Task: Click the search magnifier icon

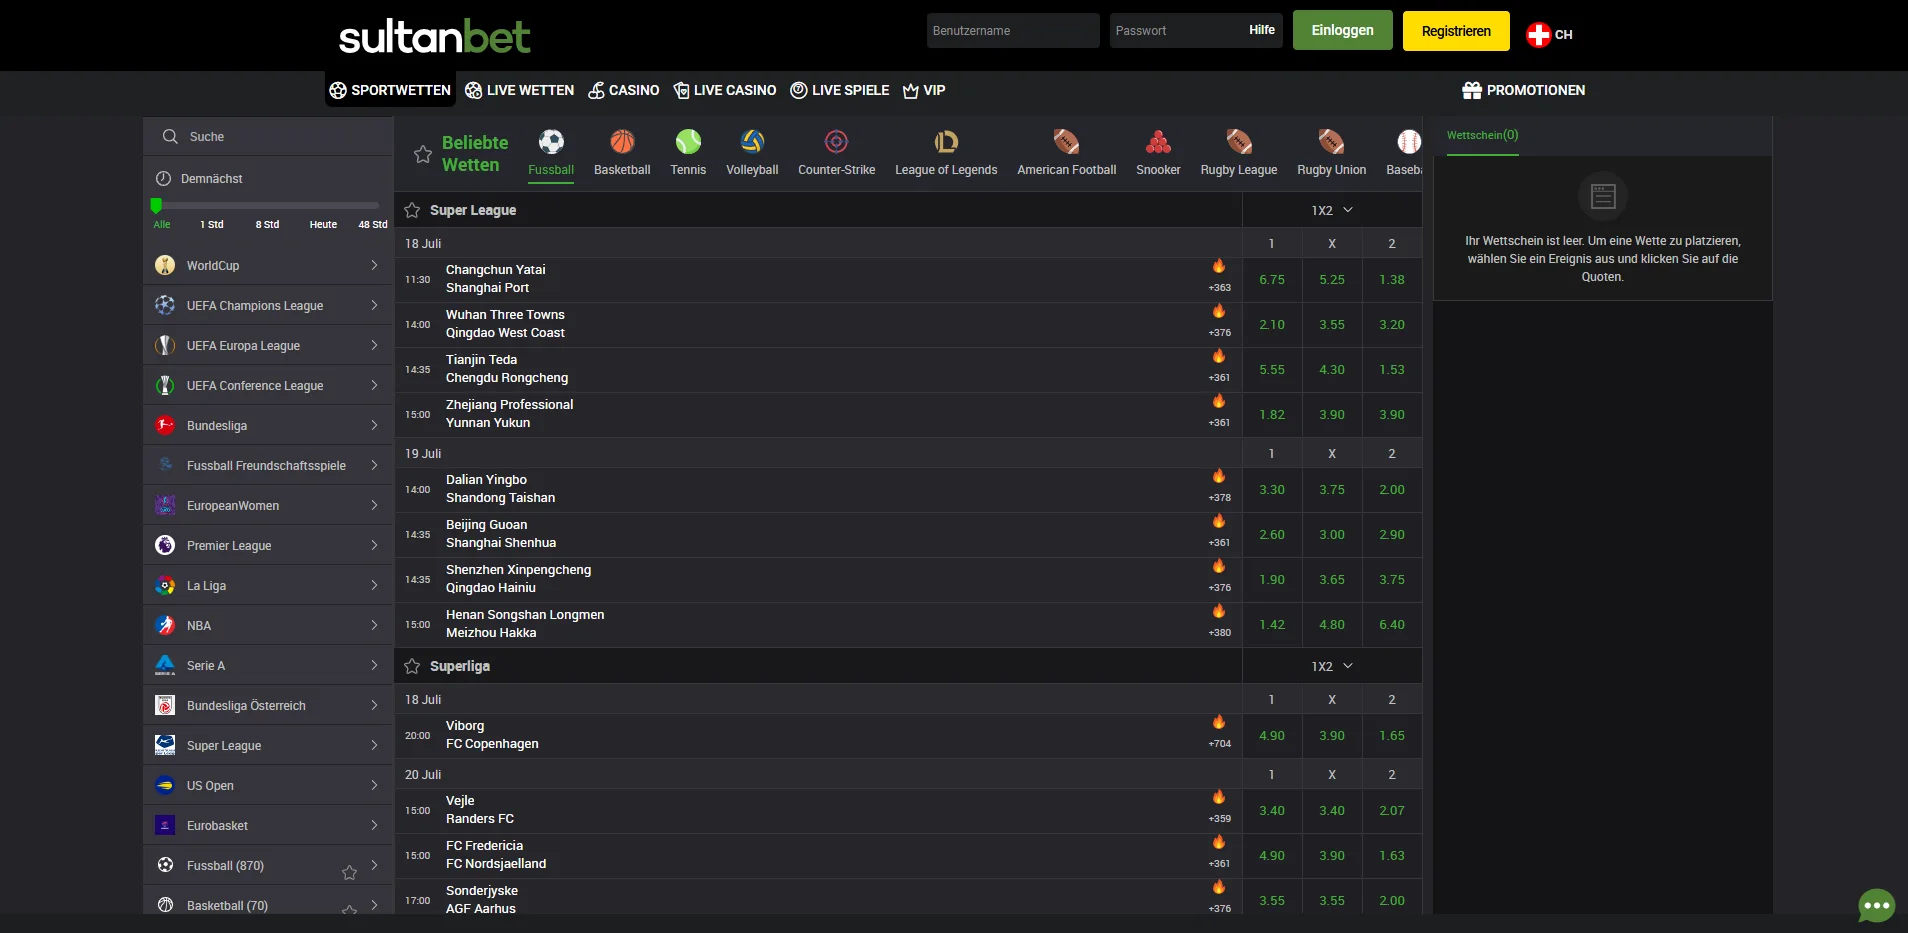Action: 170,136
